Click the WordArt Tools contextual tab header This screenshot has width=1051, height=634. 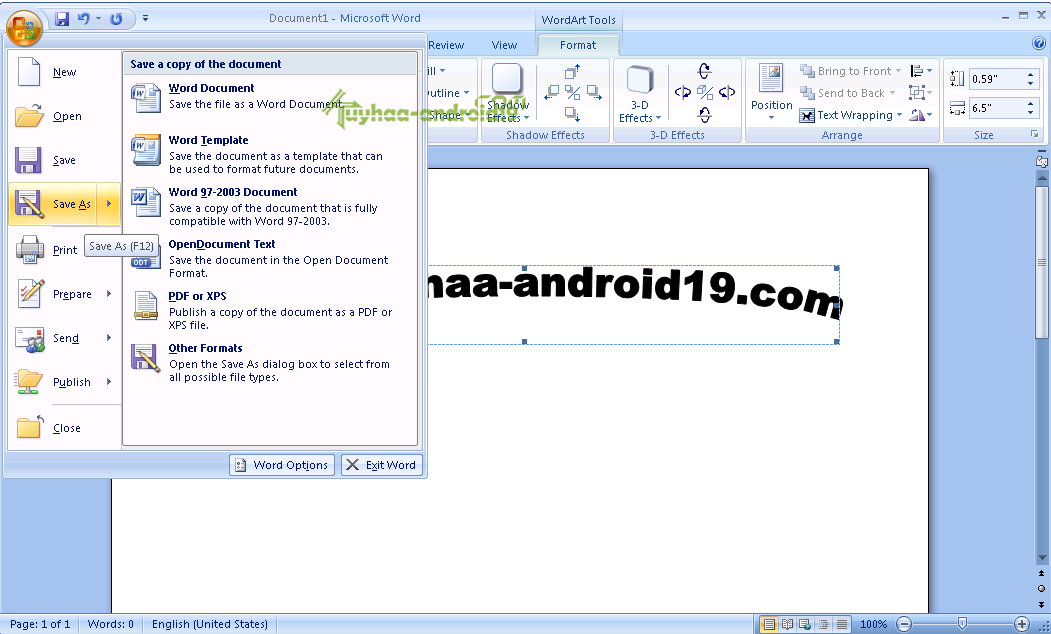coord(578,20)
